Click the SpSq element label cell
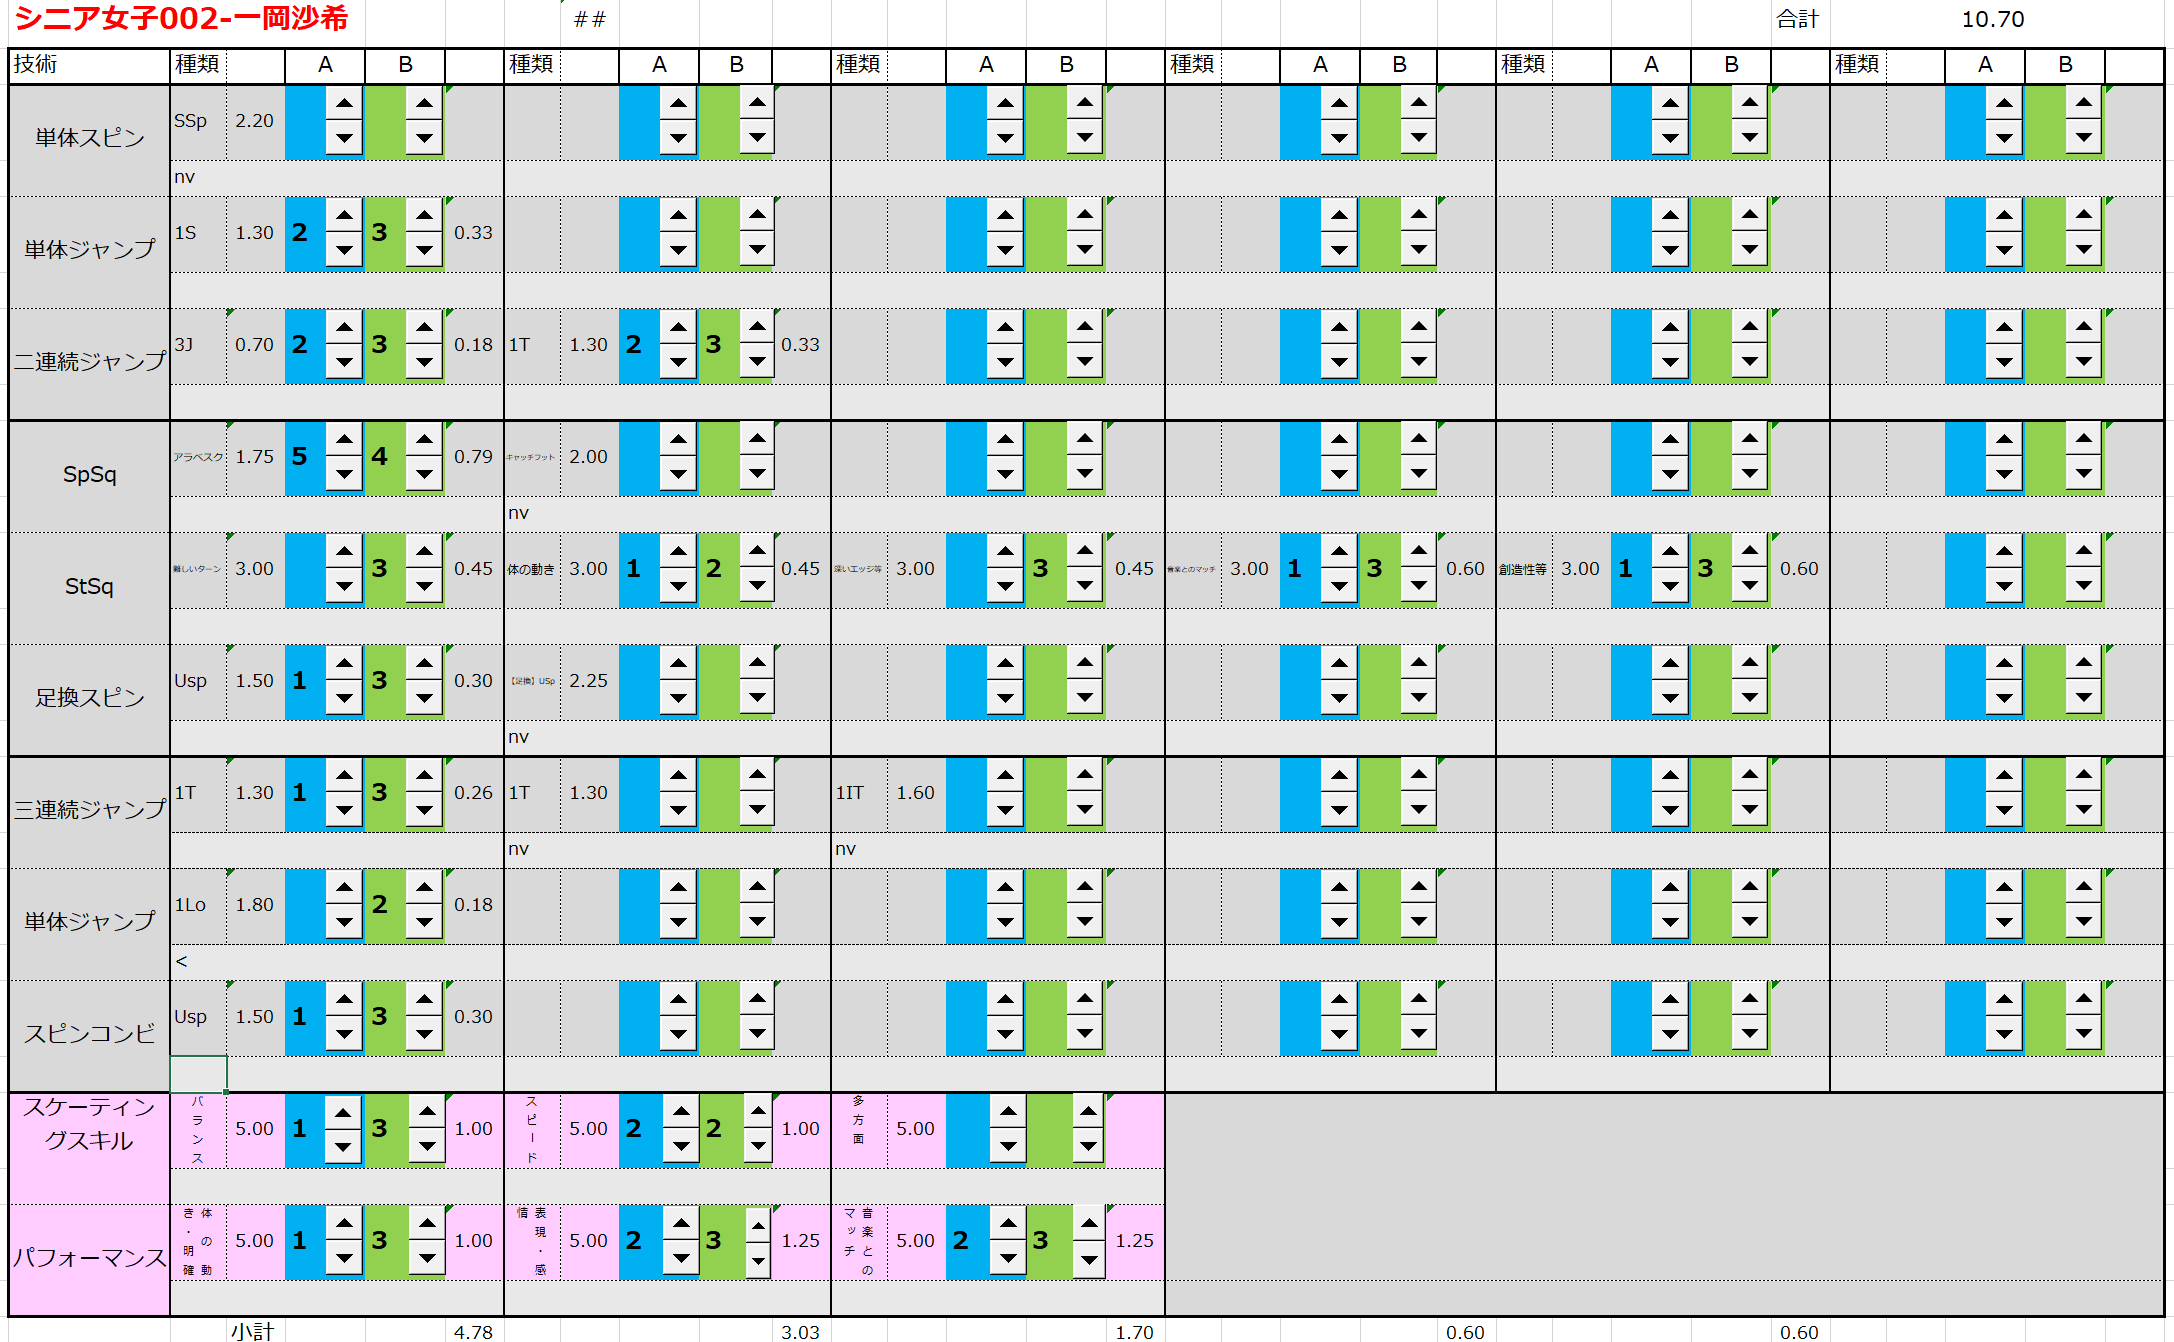Image resolution: width=2174 pixels, height=1342 pixels. (x=89, y=475)
